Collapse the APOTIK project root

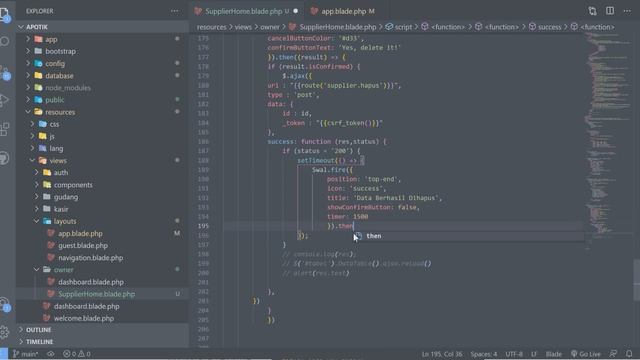[102, 27]
